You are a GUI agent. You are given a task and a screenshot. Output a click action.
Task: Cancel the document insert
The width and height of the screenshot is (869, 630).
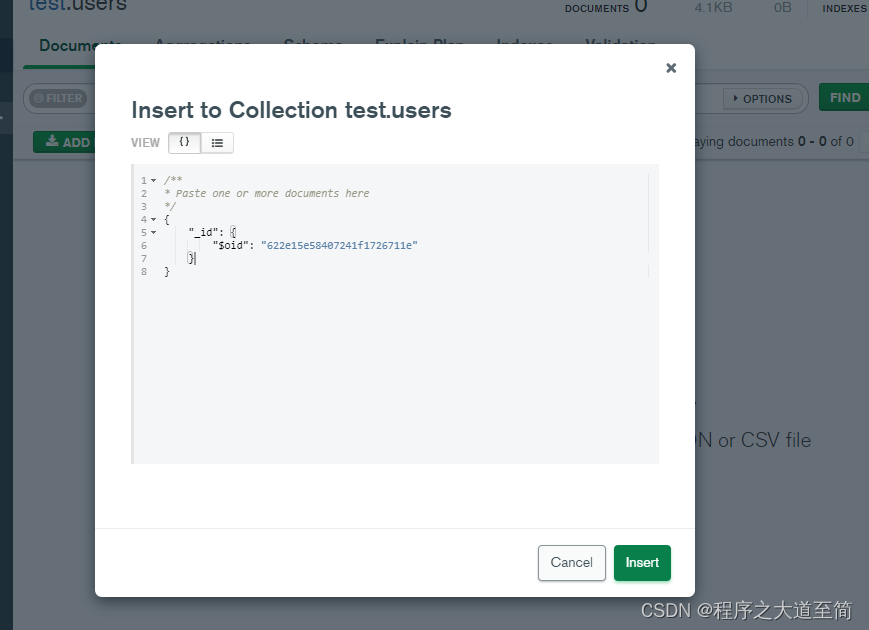571,562
